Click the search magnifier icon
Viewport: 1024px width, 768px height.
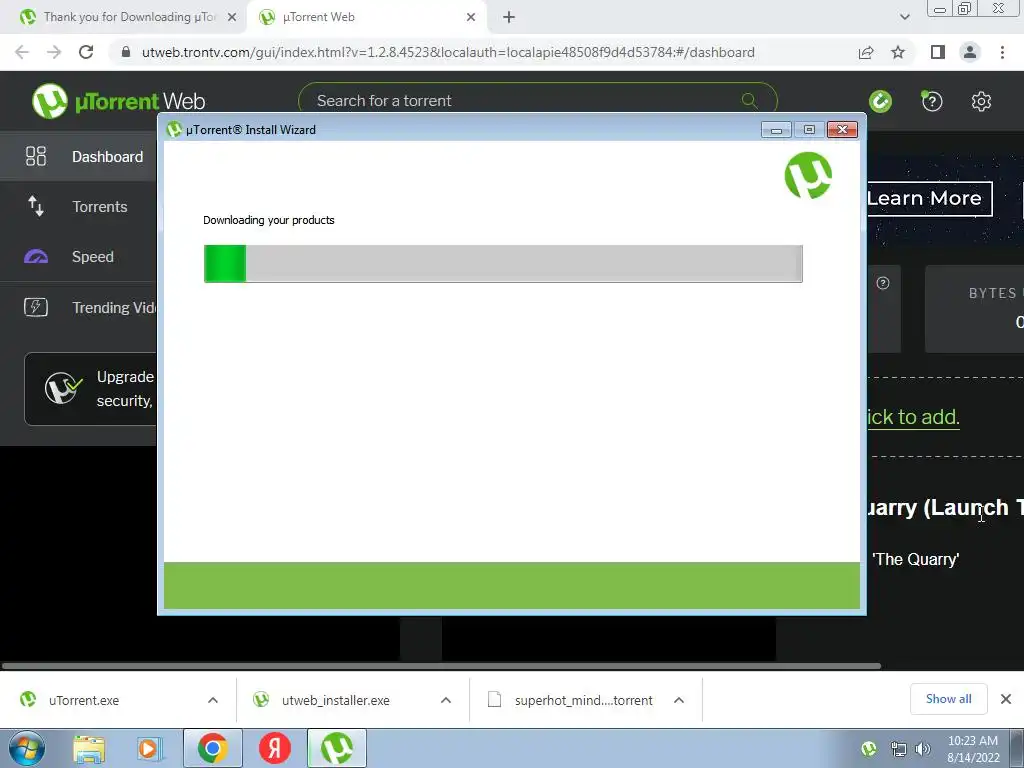(750, 101)
